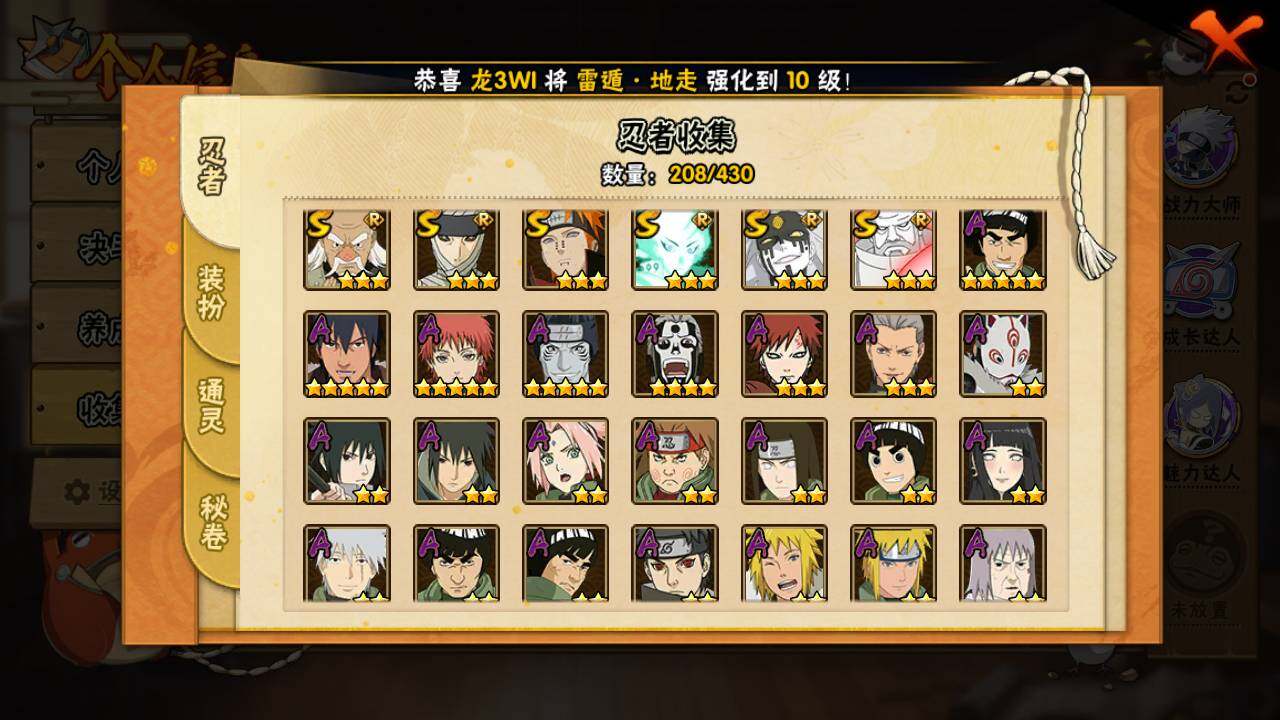Image resolution: width=1280 pixels, height=720 pixels.
Task: Pick the pink-haired Sakura A-rank portrait
Action: point(566,461)
